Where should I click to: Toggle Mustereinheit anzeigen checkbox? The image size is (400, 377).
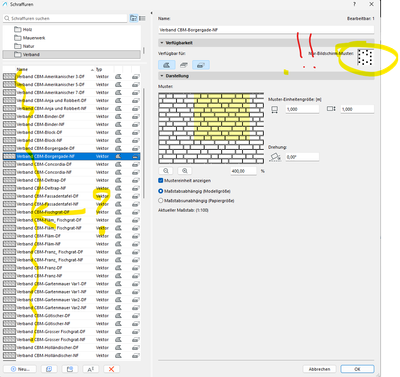161,180
